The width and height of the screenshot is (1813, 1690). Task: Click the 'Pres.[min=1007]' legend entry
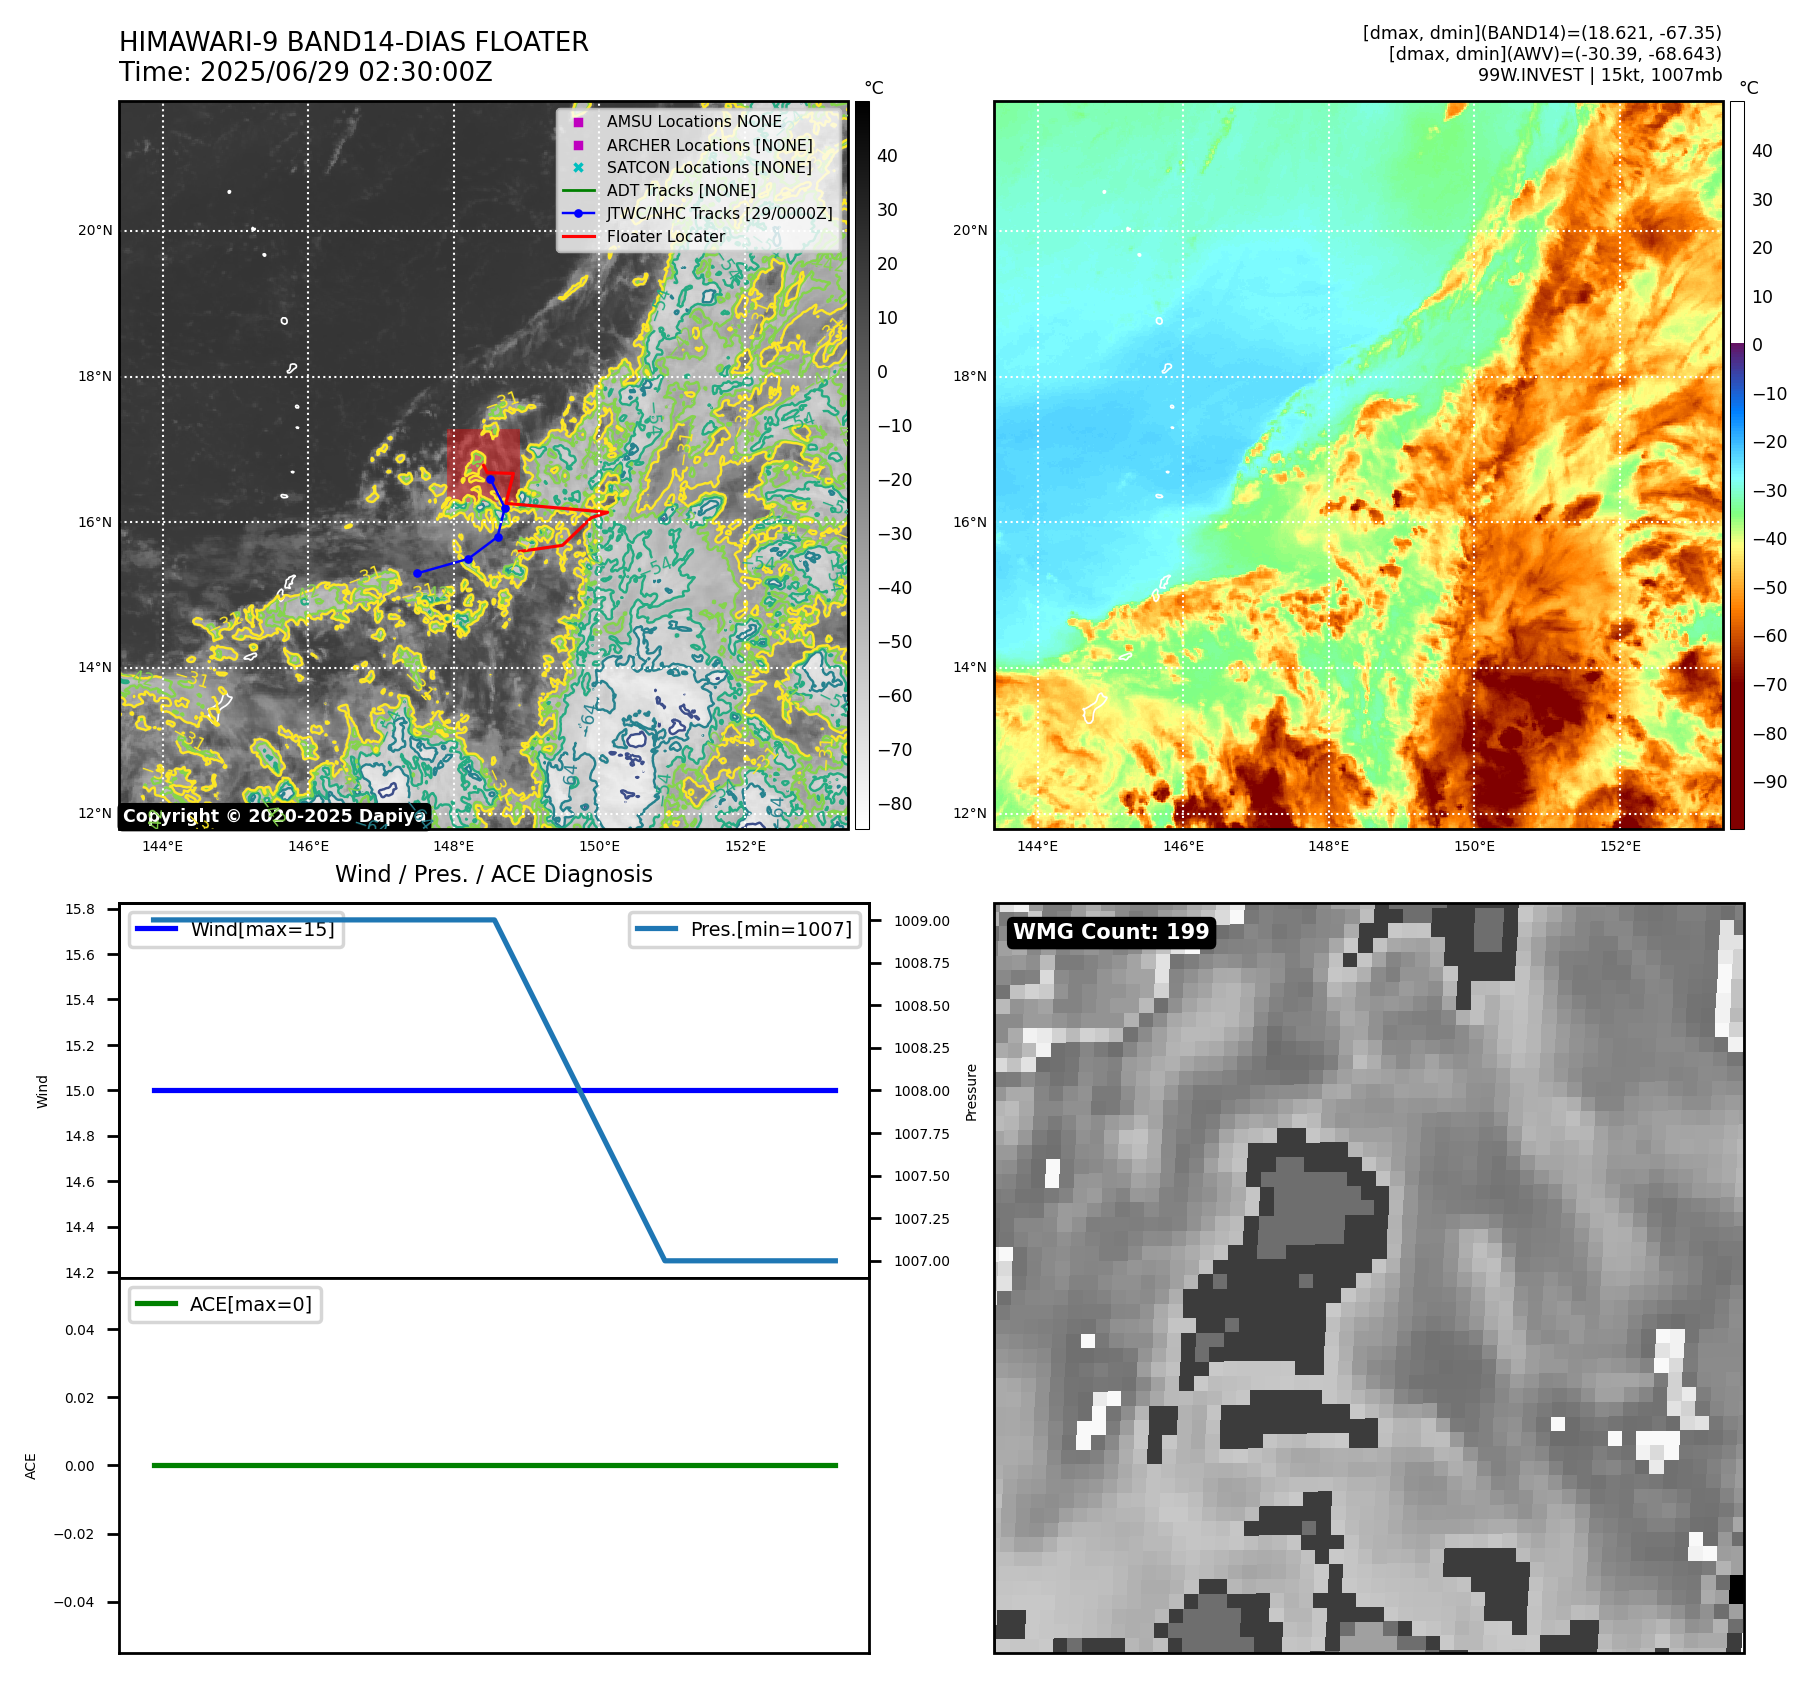coord(745,929)
